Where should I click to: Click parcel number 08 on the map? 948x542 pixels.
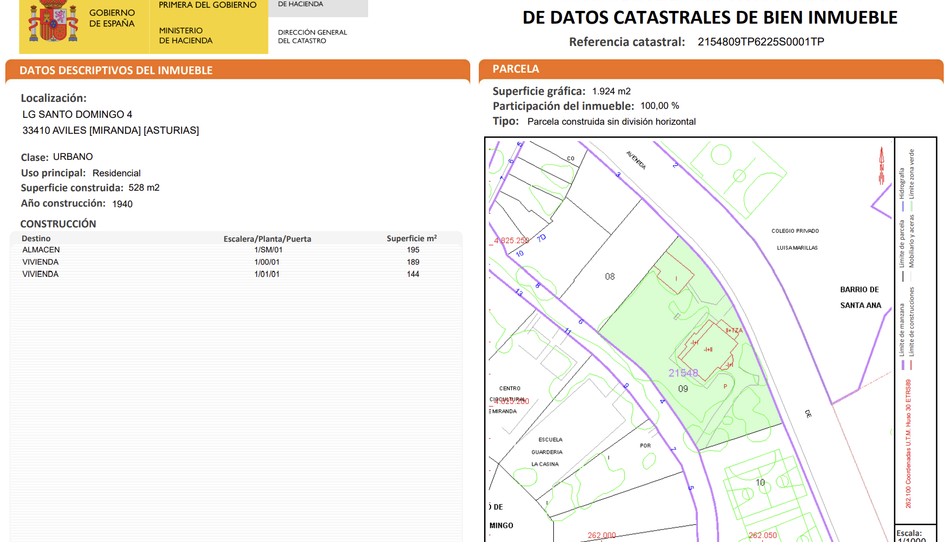coord(610,275)
